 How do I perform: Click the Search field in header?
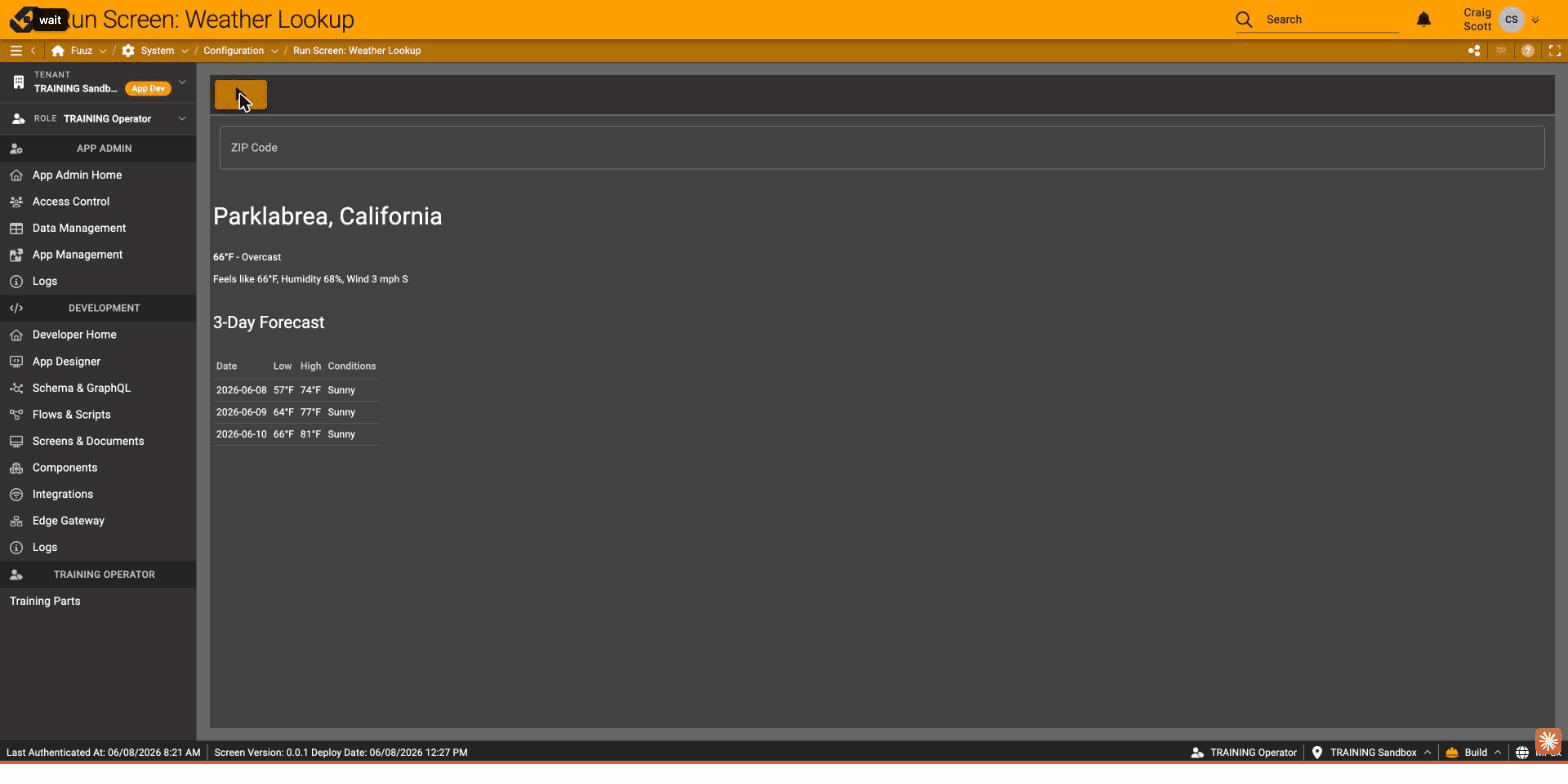[x=1331, y=19]
